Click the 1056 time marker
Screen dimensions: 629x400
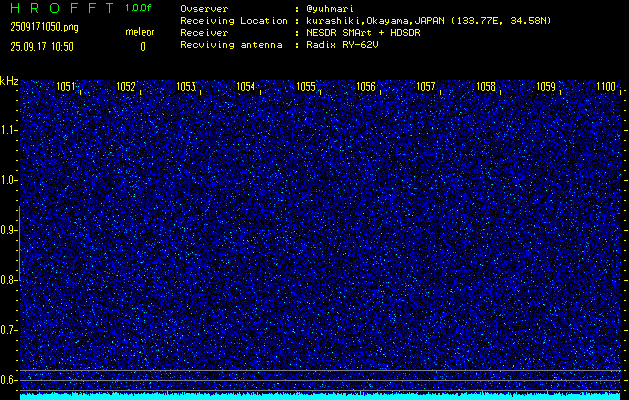click(x=366, y=87)
